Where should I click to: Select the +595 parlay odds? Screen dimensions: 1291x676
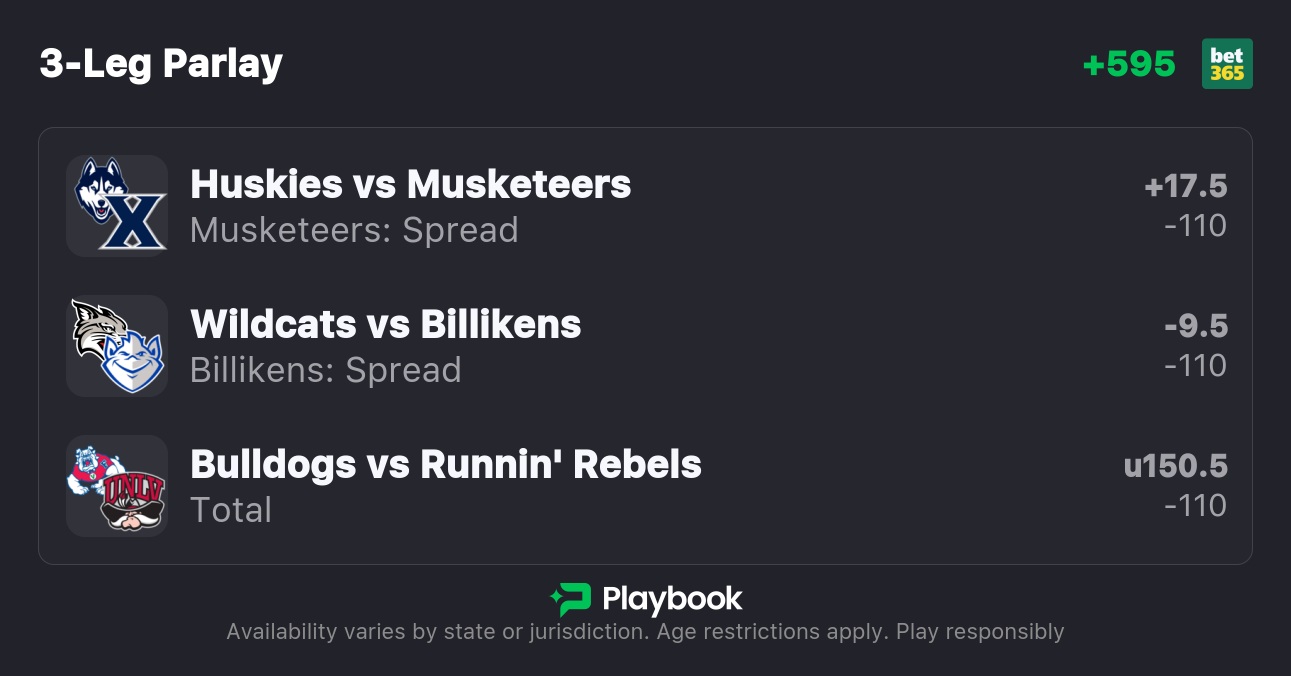click(x=1129, y=64)
